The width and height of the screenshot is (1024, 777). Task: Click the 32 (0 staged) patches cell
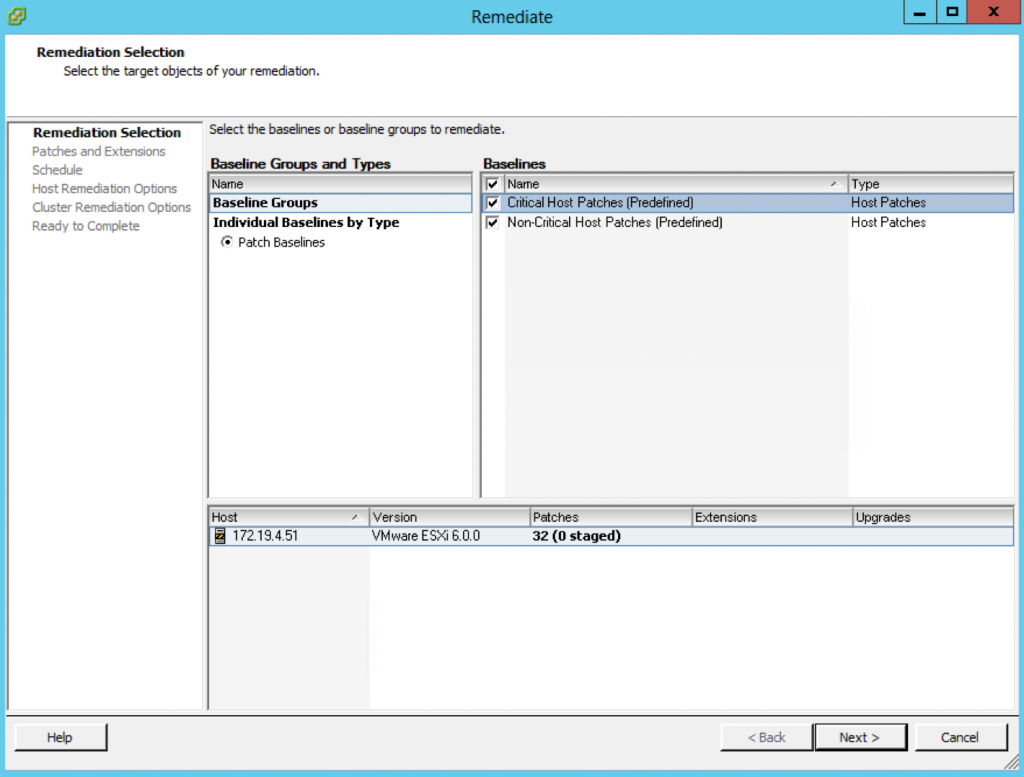click(x=577, y=536)
